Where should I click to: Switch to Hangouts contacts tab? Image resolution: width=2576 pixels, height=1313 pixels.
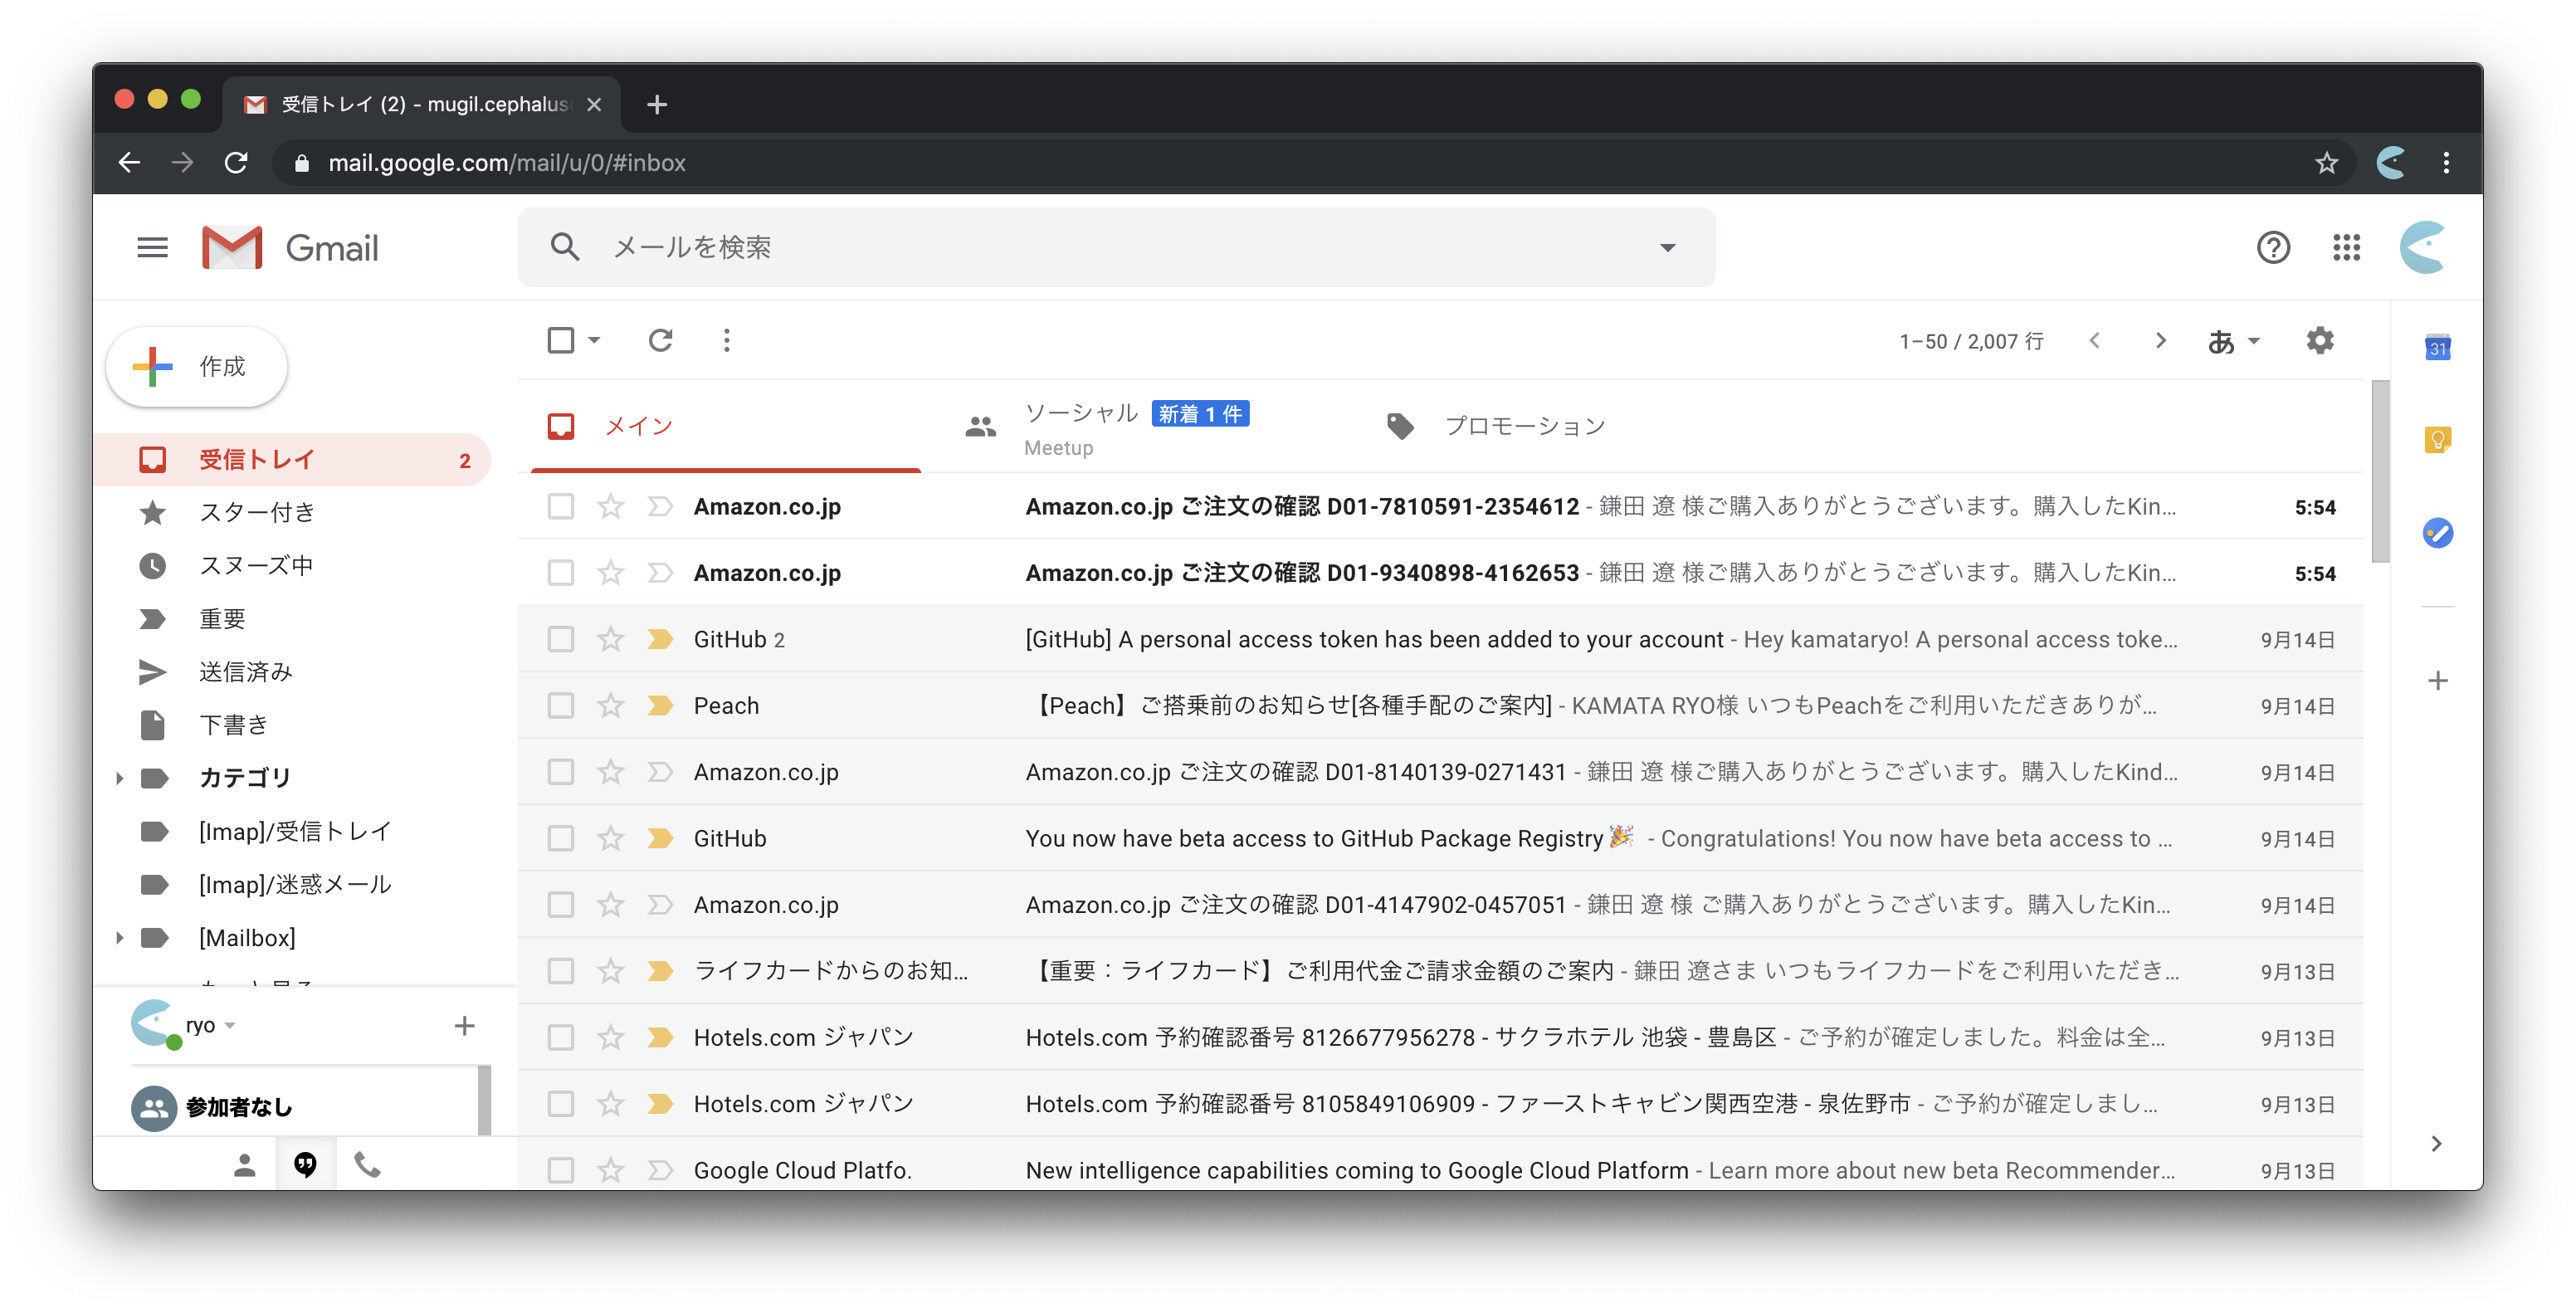245,1165
